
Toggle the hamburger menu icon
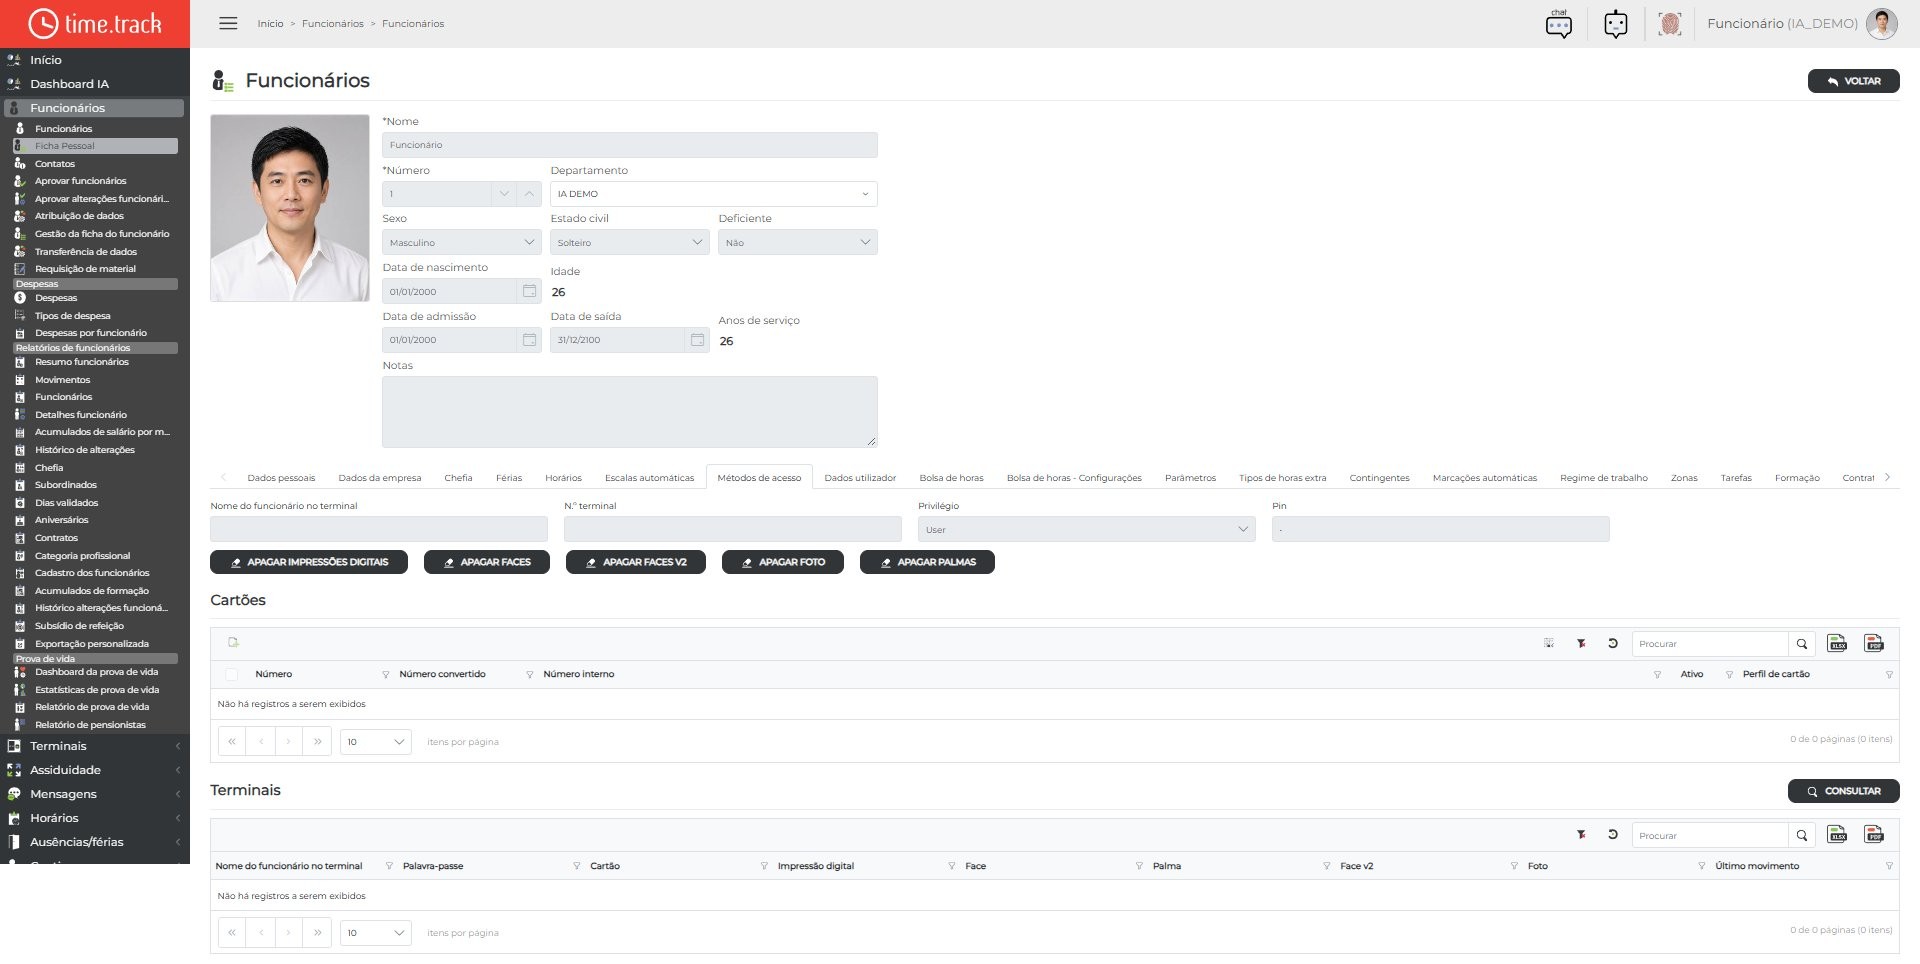point(228,23)
